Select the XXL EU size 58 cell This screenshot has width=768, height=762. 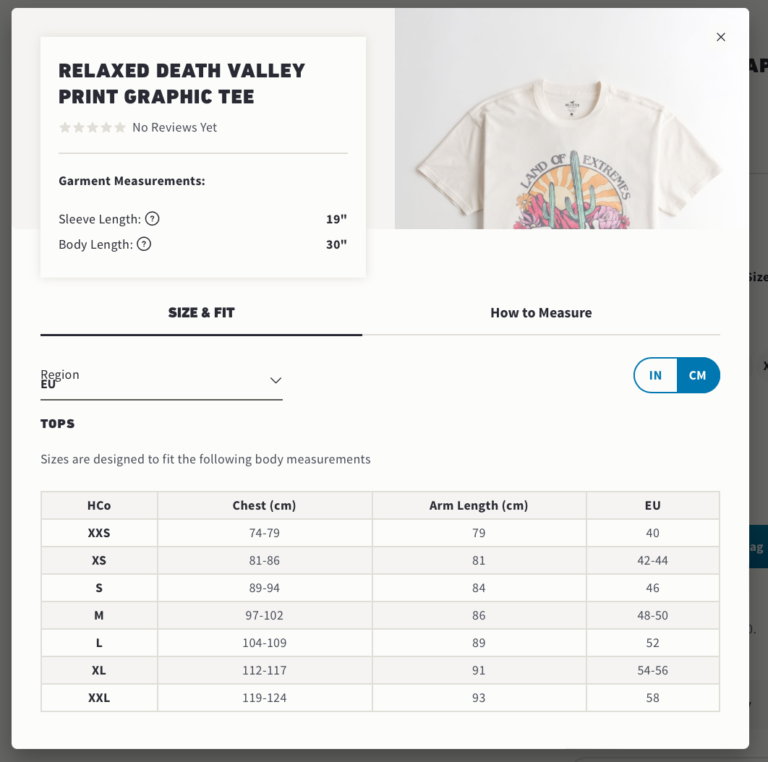click(653, 698)
